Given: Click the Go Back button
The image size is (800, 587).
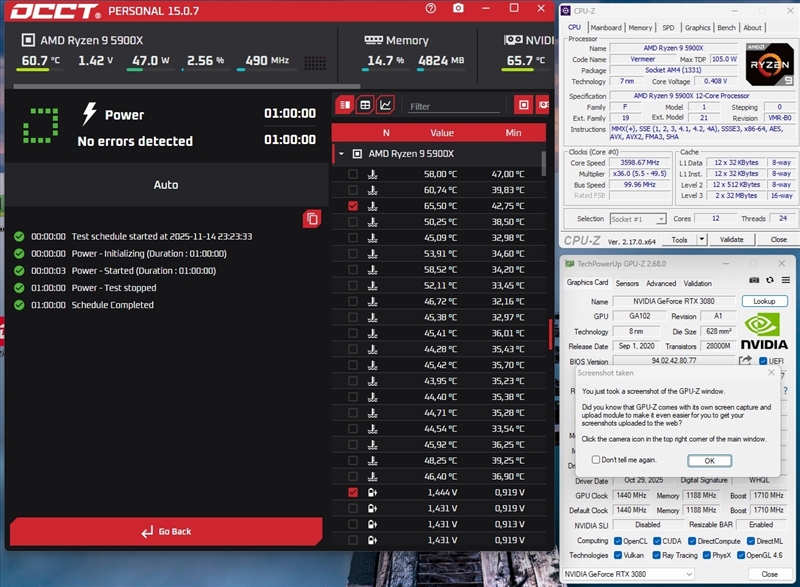Looking at the screenshot, I should point(166,531).
